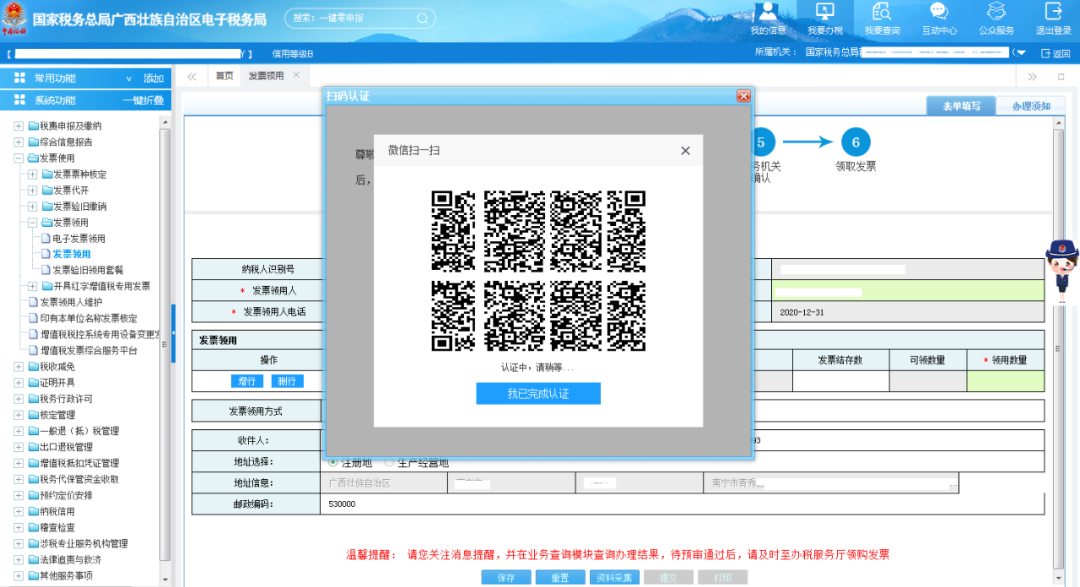Open the 纳税信用 folder in the tree

coord(57,511)
